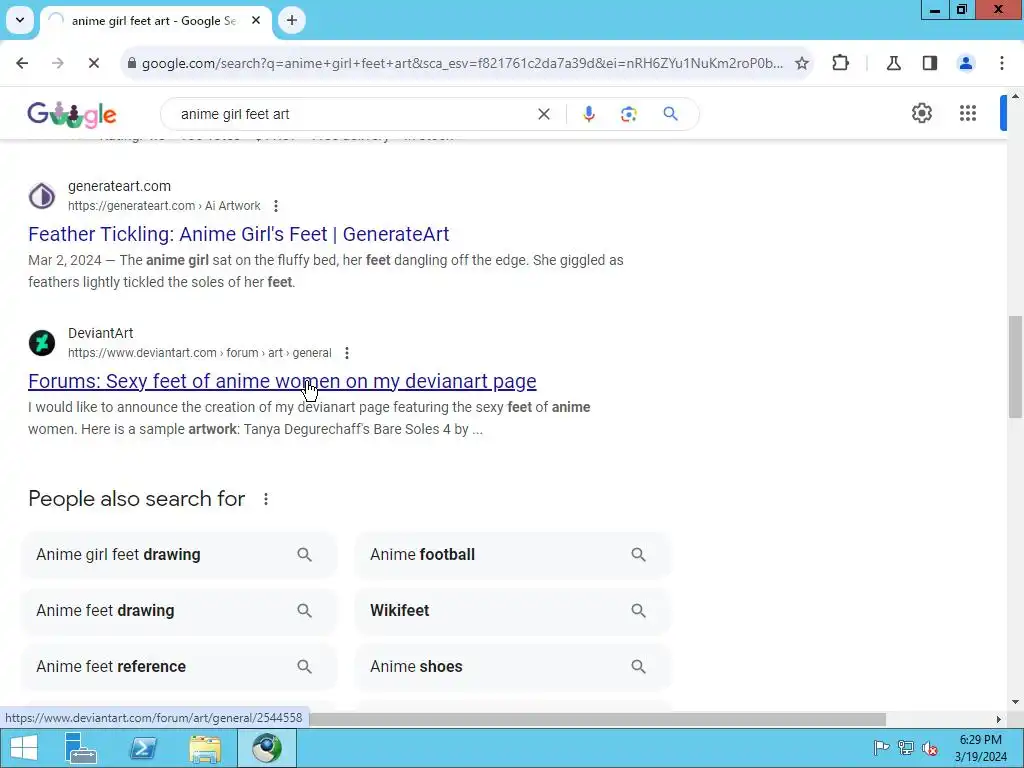Search Anime feet drawing suggestion

[x=179, y=611]
